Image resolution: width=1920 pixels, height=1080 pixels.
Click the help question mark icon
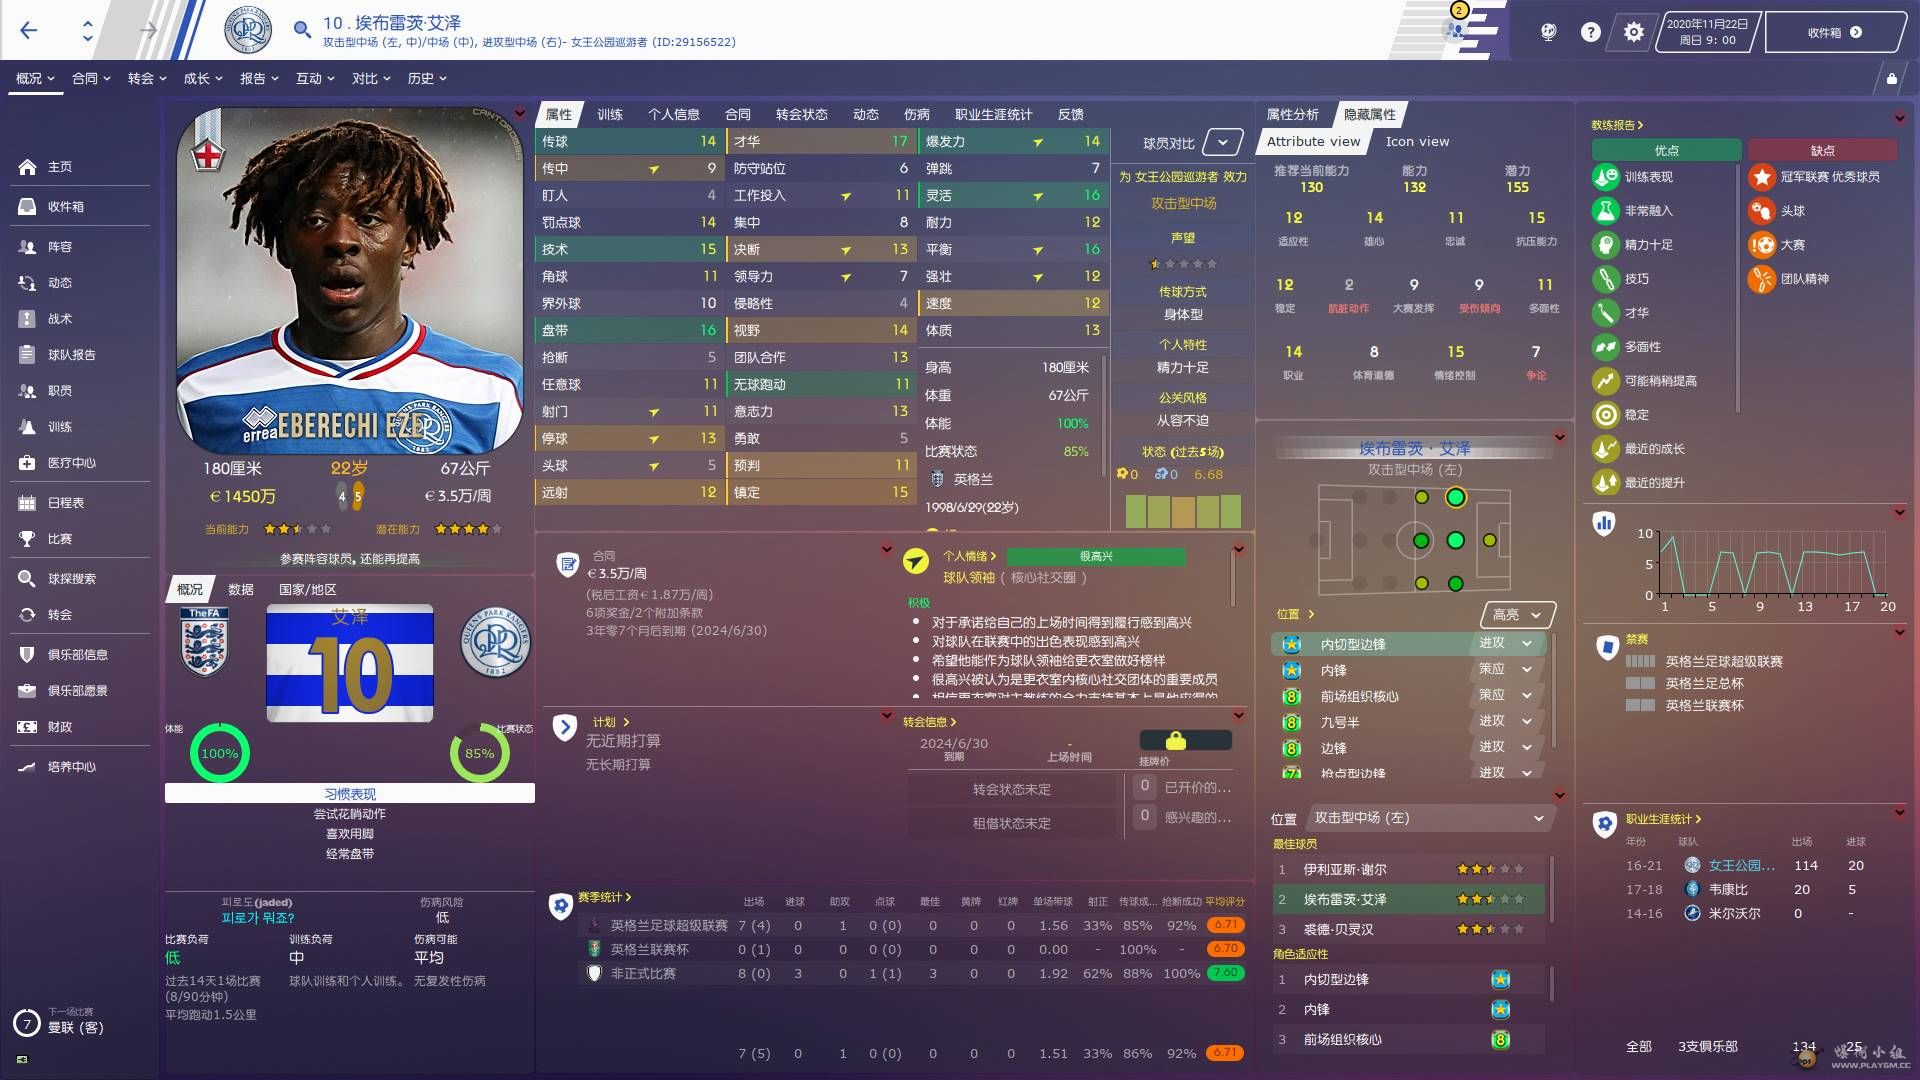point(1590,32)
